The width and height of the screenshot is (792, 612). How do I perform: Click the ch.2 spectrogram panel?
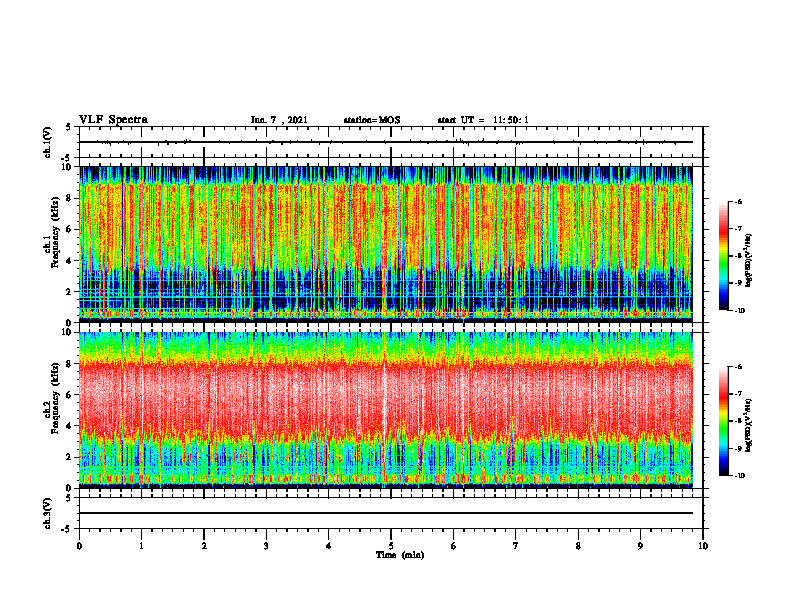point(386,410)
